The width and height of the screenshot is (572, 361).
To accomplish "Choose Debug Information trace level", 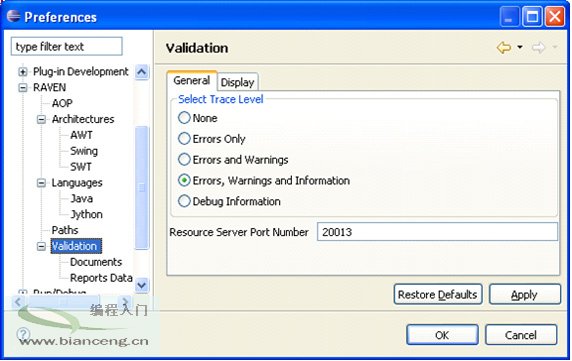I will (184, 201).
